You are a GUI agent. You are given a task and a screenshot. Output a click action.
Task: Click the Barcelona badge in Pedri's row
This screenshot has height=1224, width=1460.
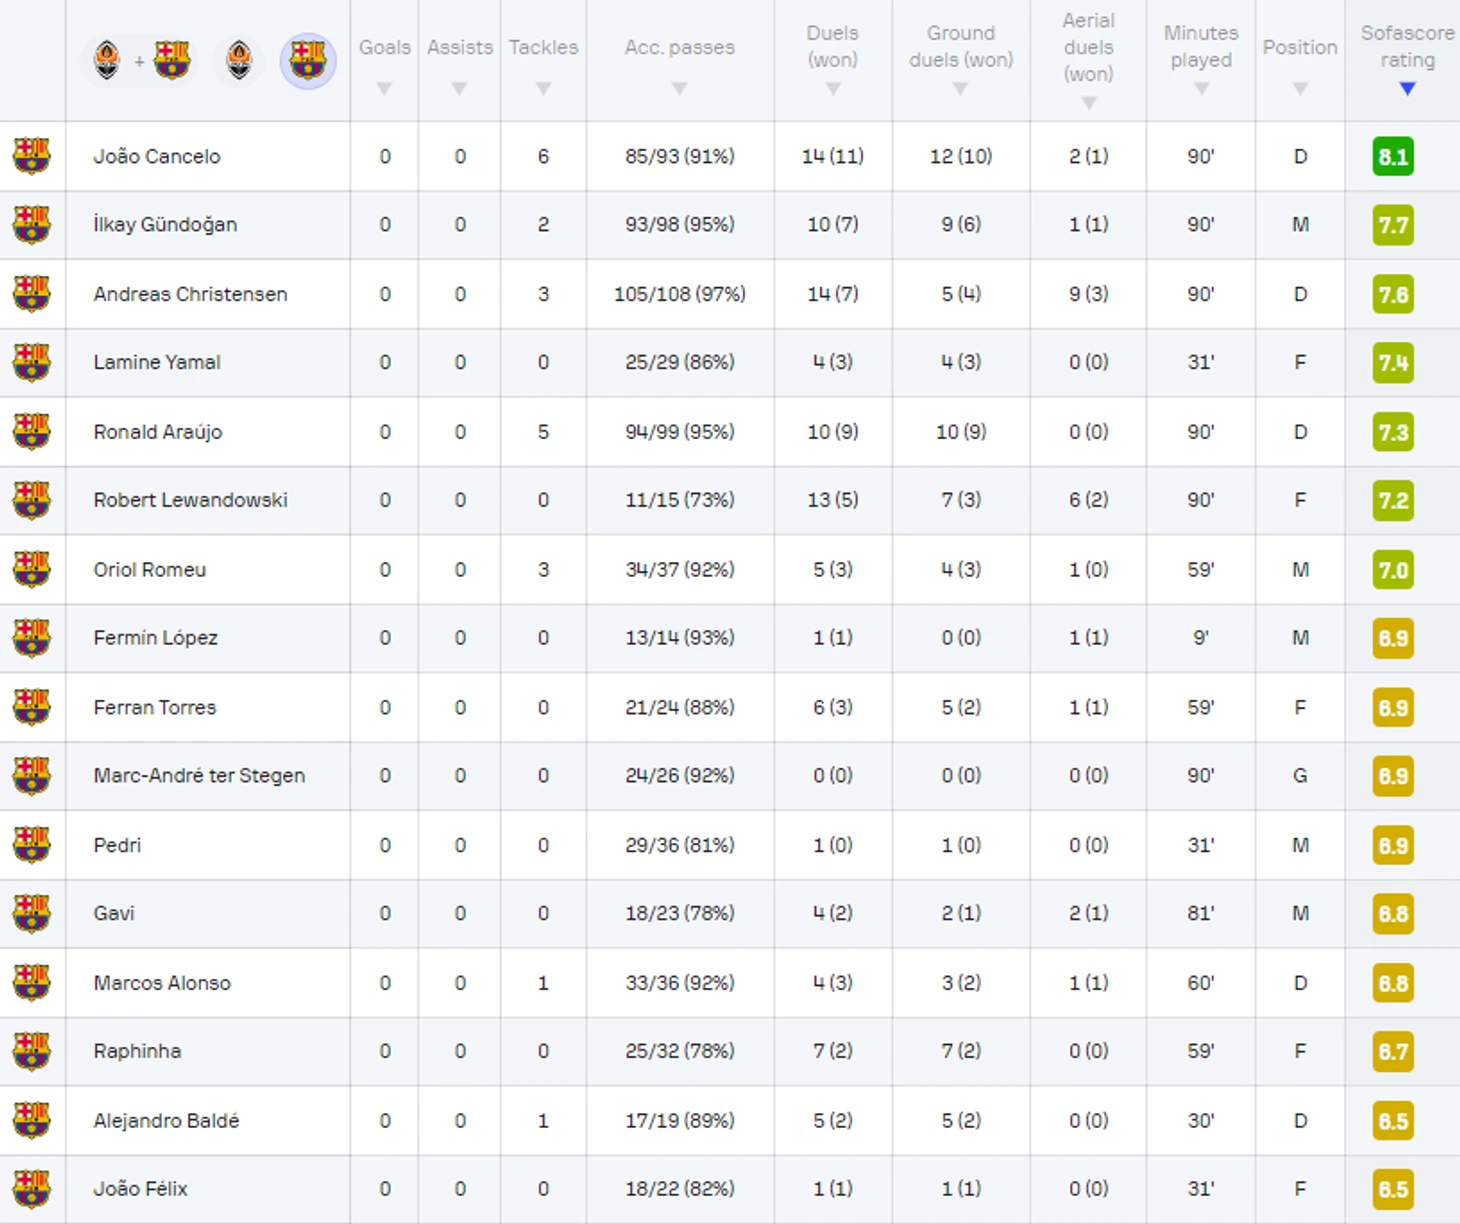(x=32, y=845)
